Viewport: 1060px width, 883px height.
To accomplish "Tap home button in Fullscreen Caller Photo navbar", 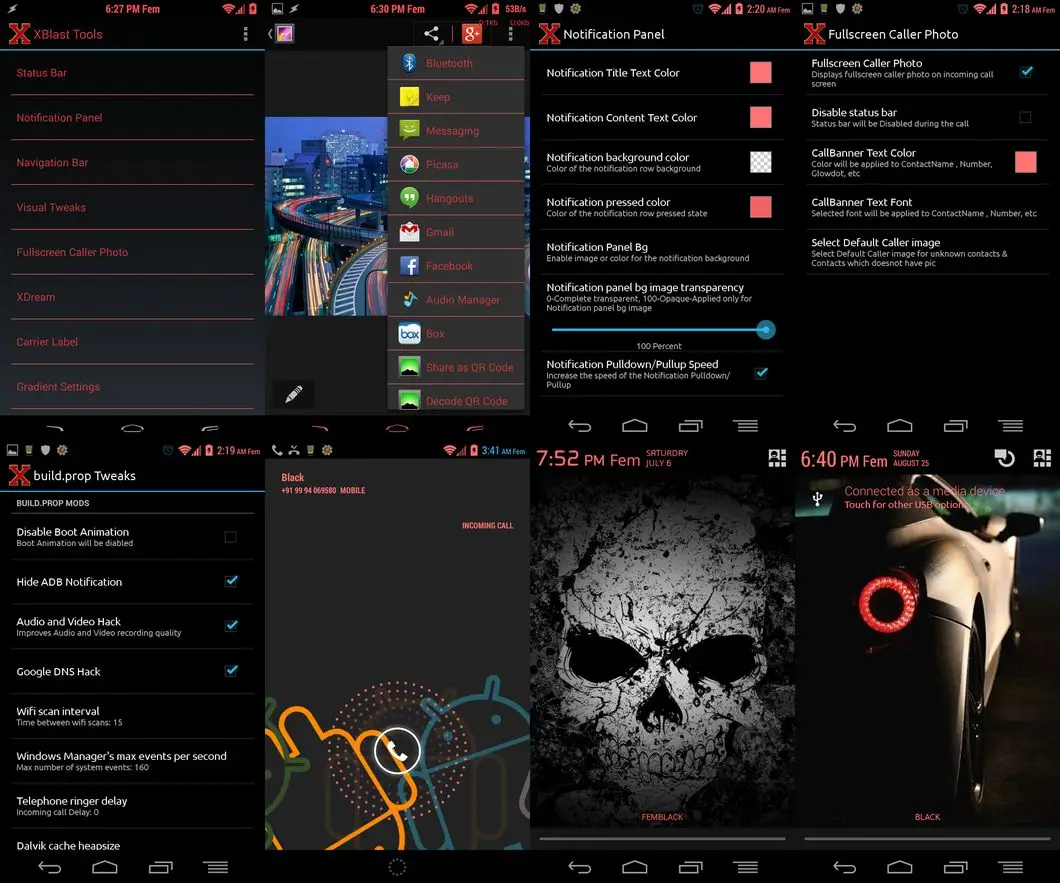I will [x=900, y=425].
